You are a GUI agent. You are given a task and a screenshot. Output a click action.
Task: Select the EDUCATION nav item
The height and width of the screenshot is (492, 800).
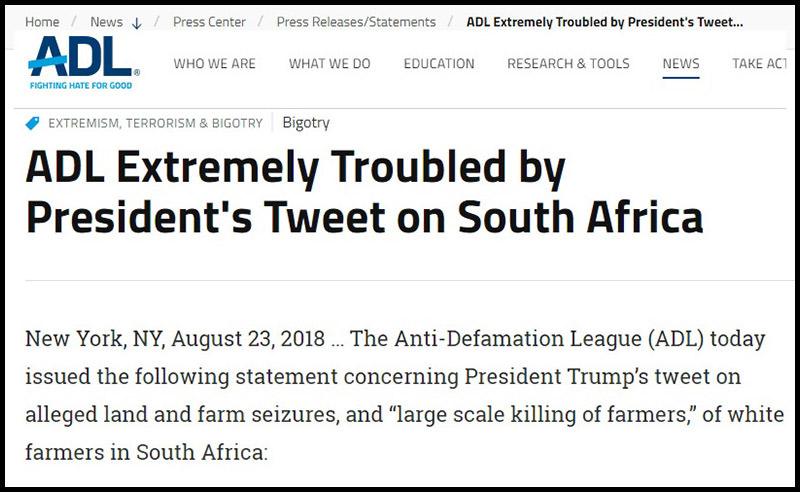(x=439, y=64)
